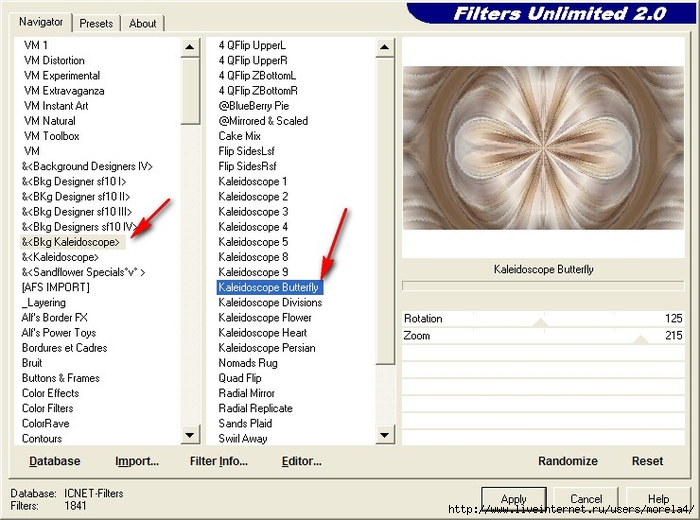Image resolution: width=700 pixels, height=520 pixels.
Task: Select &<Sandflower Specials*v*> category
Action: 83,272
